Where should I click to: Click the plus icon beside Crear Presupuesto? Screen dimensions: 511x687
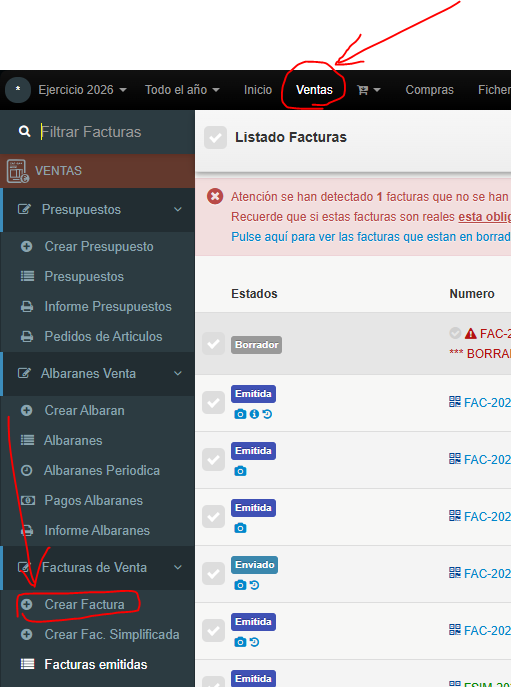(27, 246)
